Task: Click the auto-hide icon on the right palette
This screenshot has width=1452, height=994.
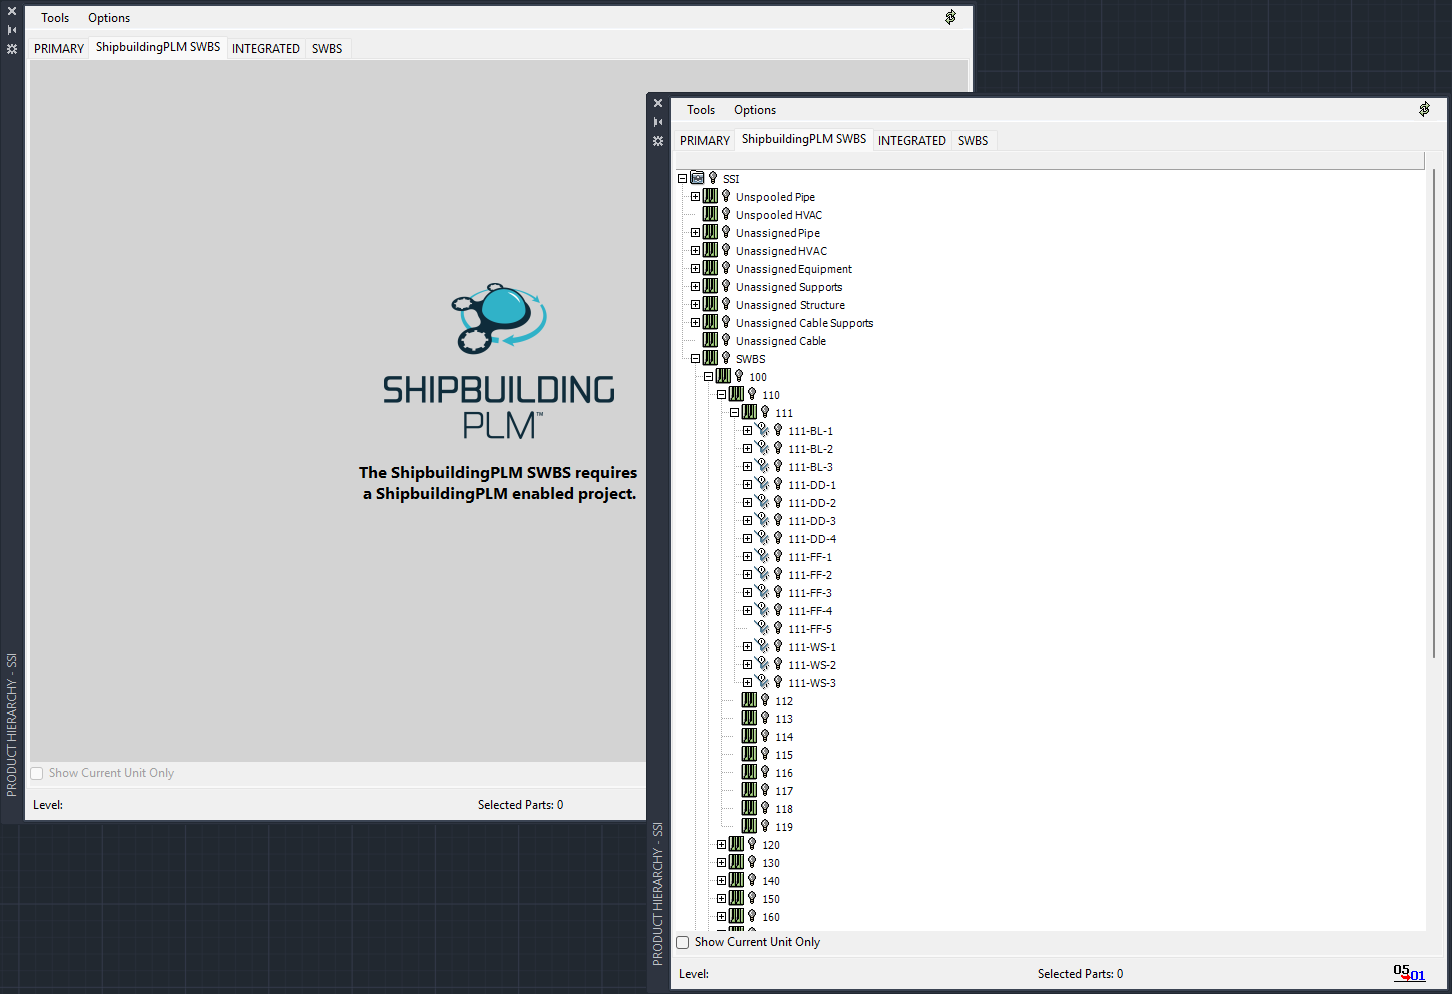Action: (658, 122)
